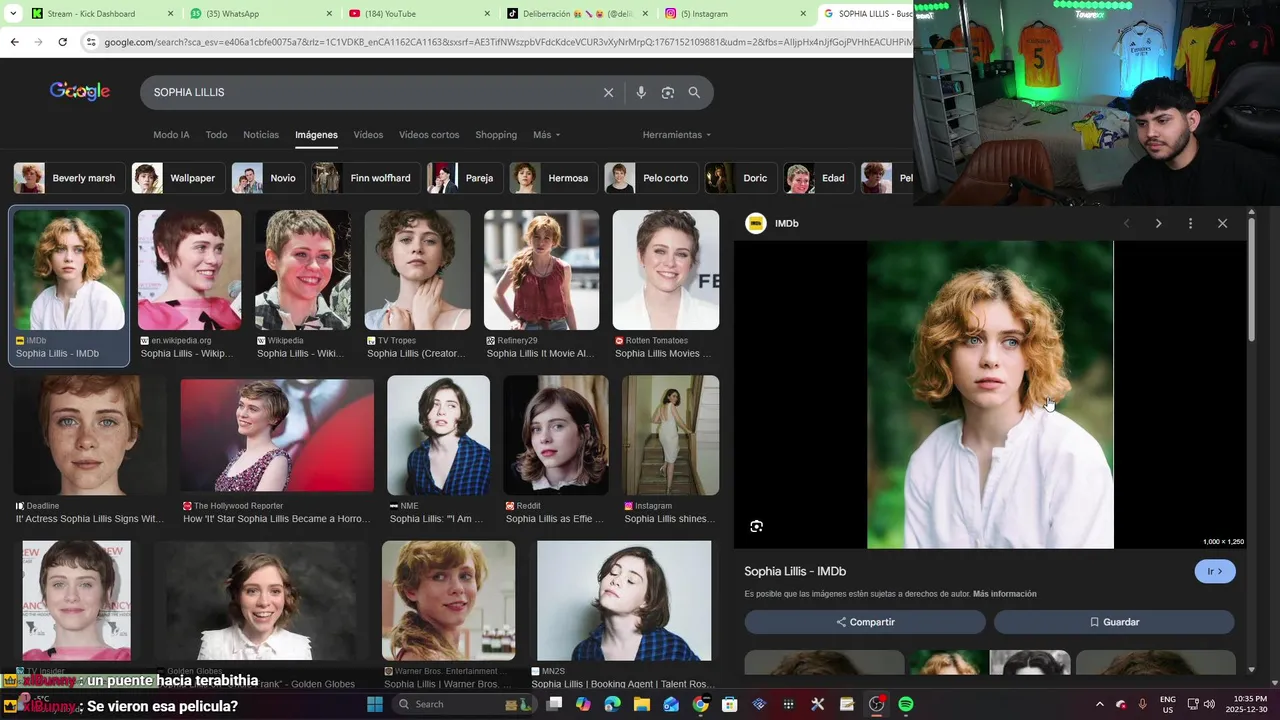This screenshot has width=1280, height=720.
Task: Click the IMDb source logo in preview
Action: tap(756, 223)
